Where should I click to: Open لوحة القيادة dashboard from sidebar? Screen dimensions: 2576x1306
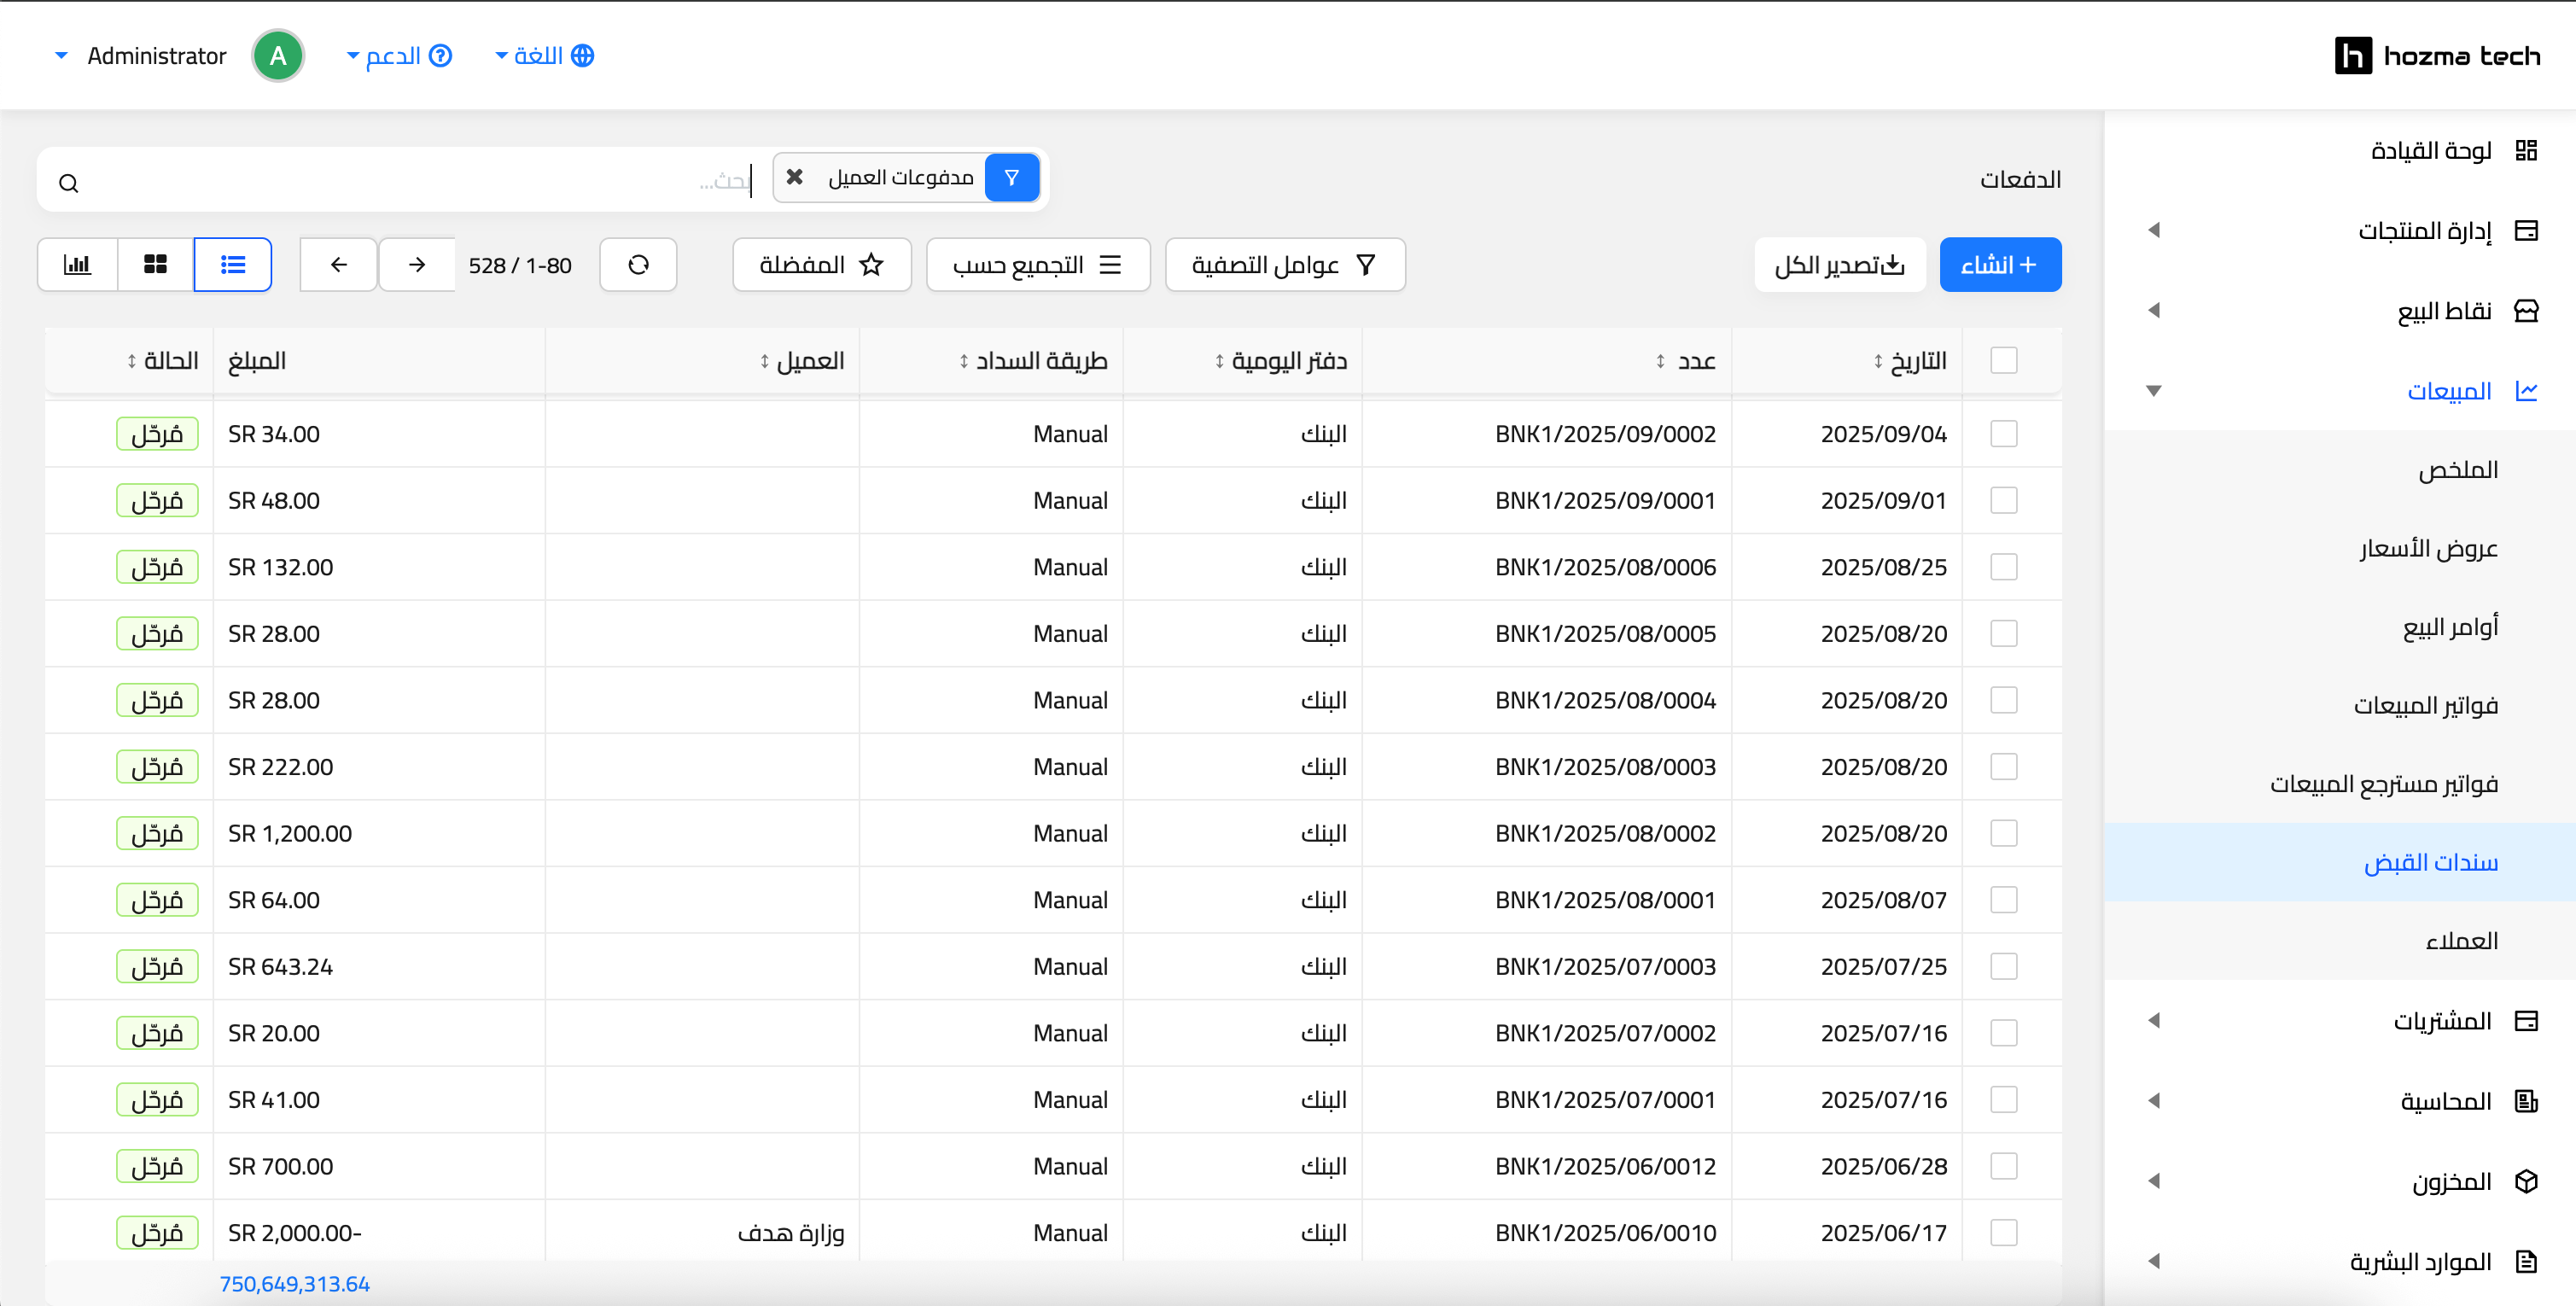2431,151
